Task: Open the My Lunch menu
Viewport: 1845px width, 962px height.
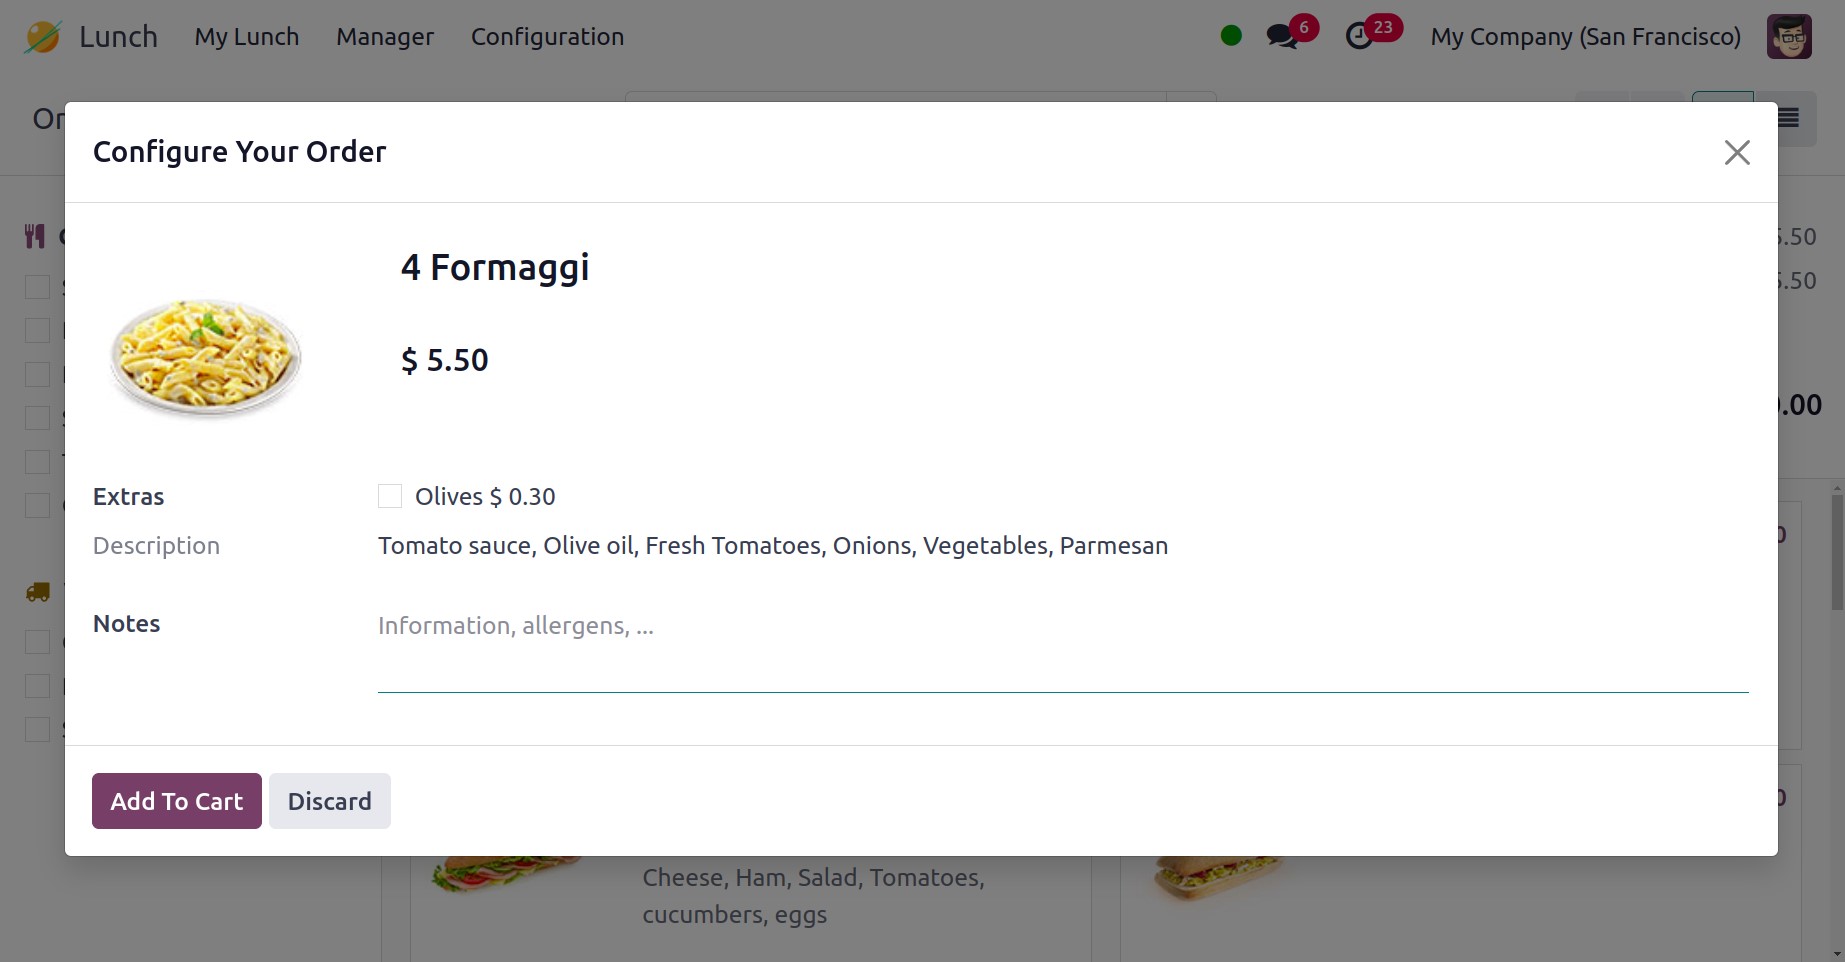Action: pos(247,37)
